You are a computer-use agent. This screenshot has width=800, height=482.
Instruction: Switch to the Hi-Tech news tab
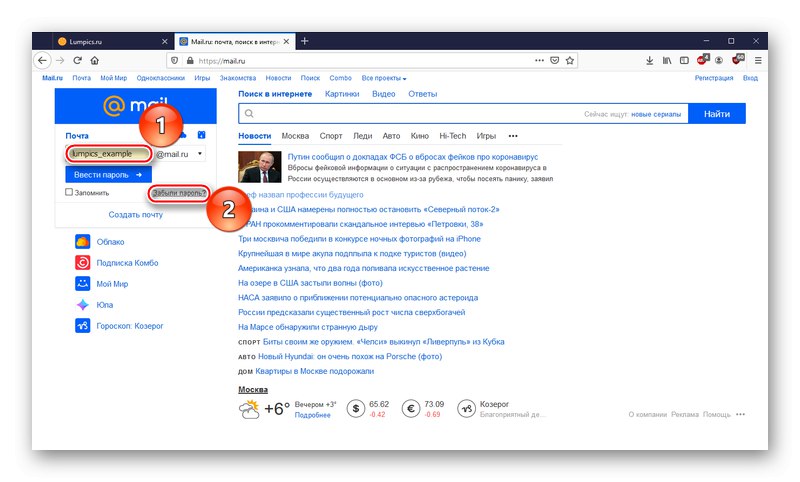click(x=453, y=136)
